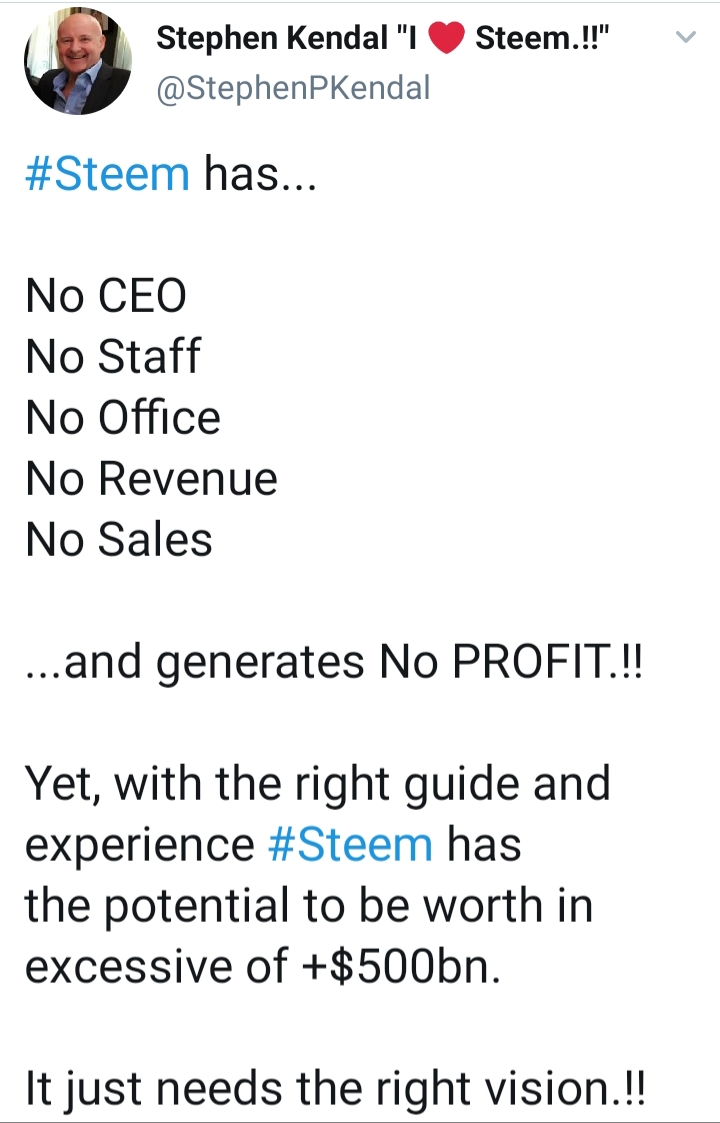This screenshot has width=720, height=1123.
Task: Click 'It just needs the right vision.!!'
Action: pyautogui.click(x=335, y=1089)
